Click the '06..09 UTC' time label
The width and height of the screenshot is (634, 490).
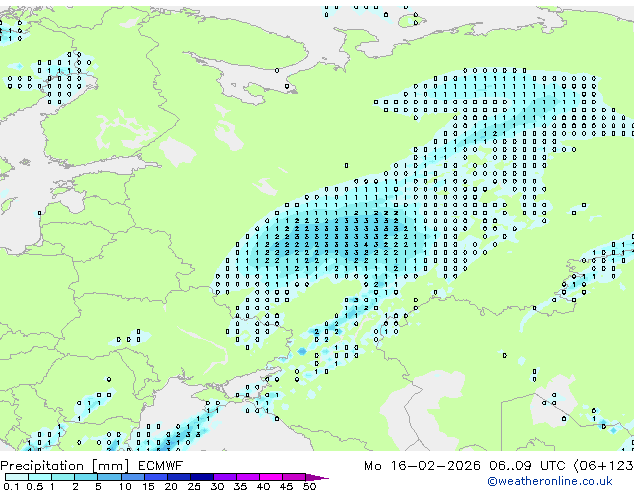[x=527, y=466]
